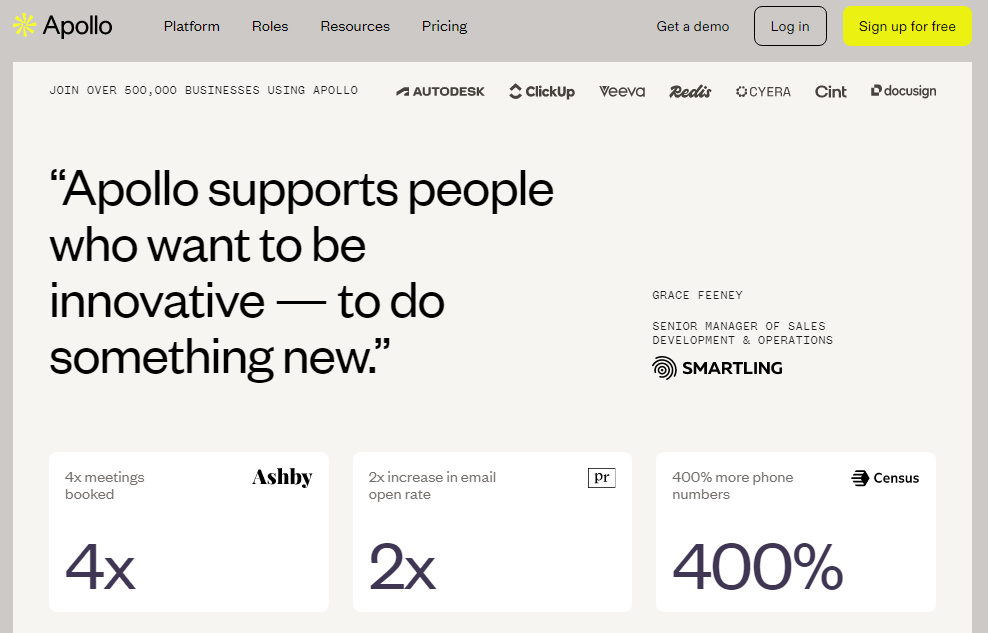Open the 4x meetings booked card
This screenshot has width=988, height=633.
(x=189, y=532)
